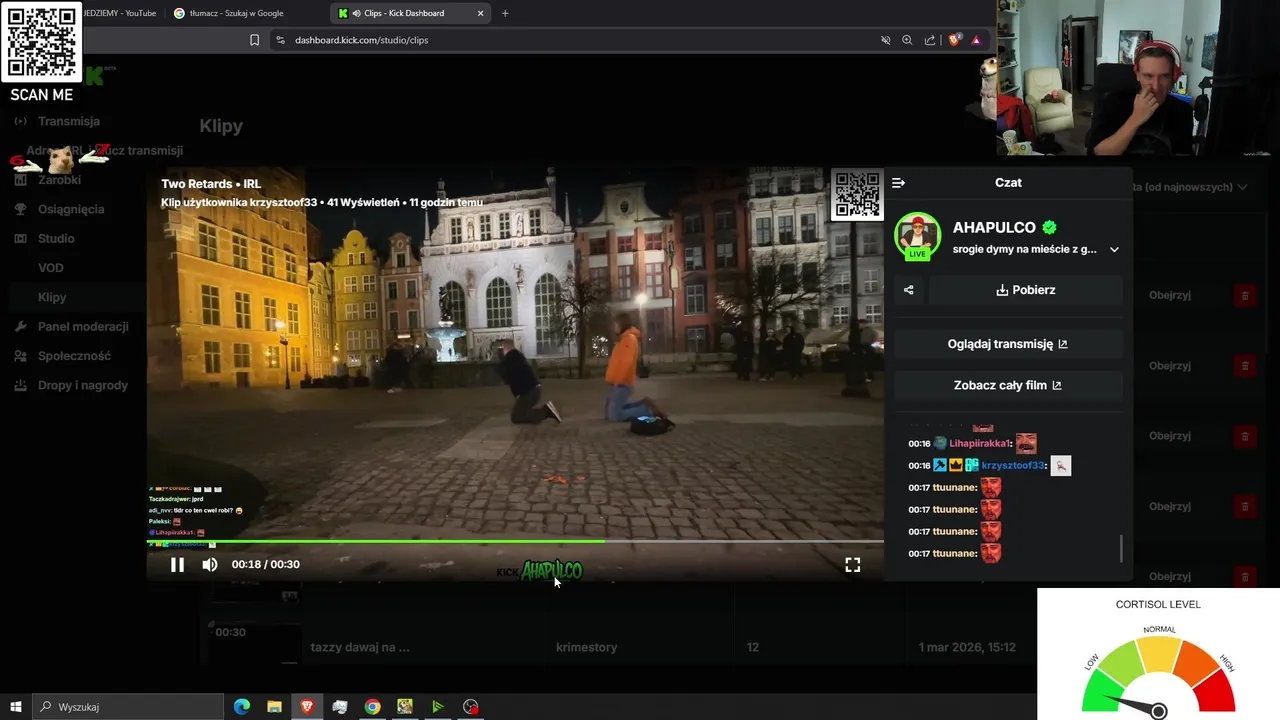This screenshot has width=1280, height=720.
Task: Pause the clip playback
Action: (177, 565)
